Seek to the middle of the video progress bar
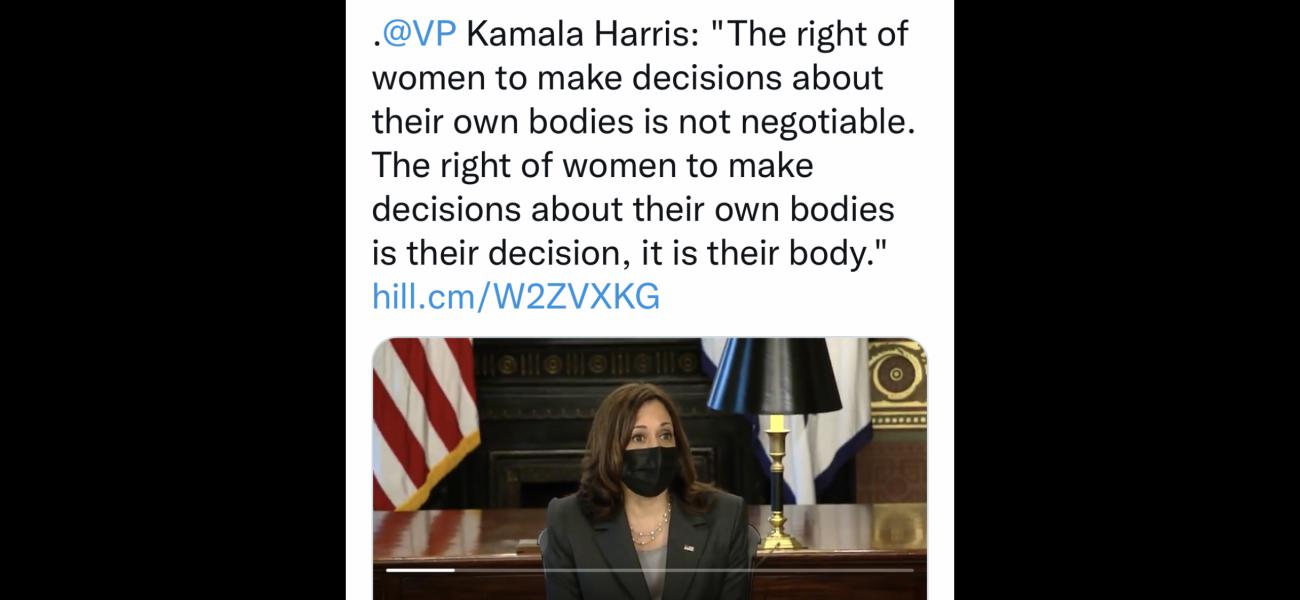 pyautogui.click(x=650, y=570)
